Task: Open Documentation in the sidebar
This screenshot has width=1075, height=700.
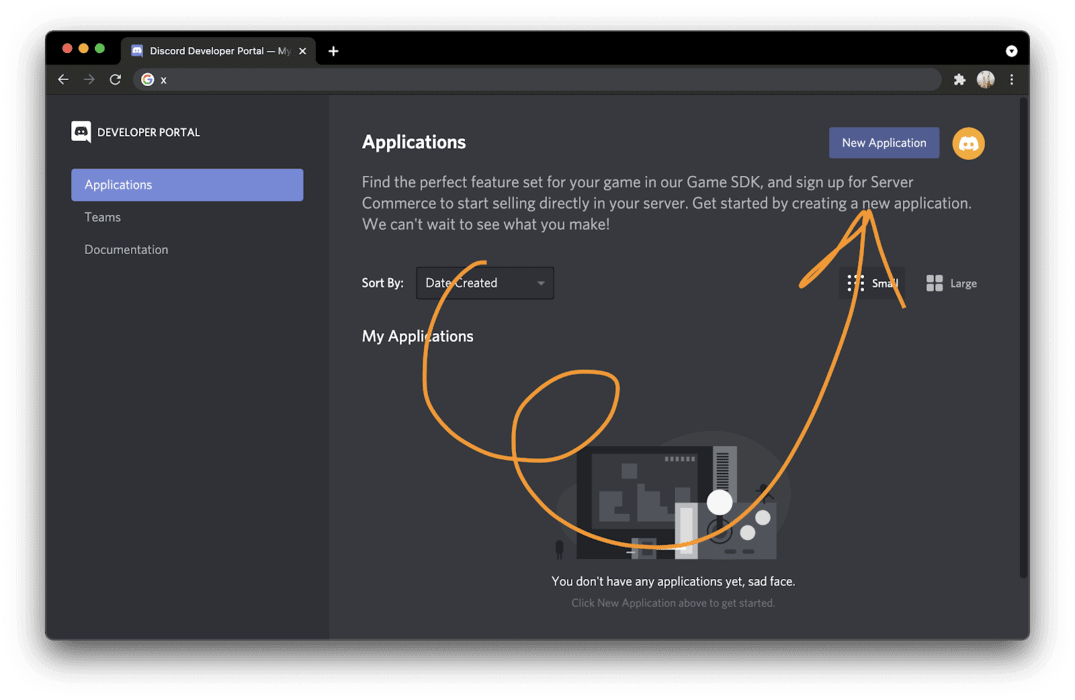Action: pos(126,250)
